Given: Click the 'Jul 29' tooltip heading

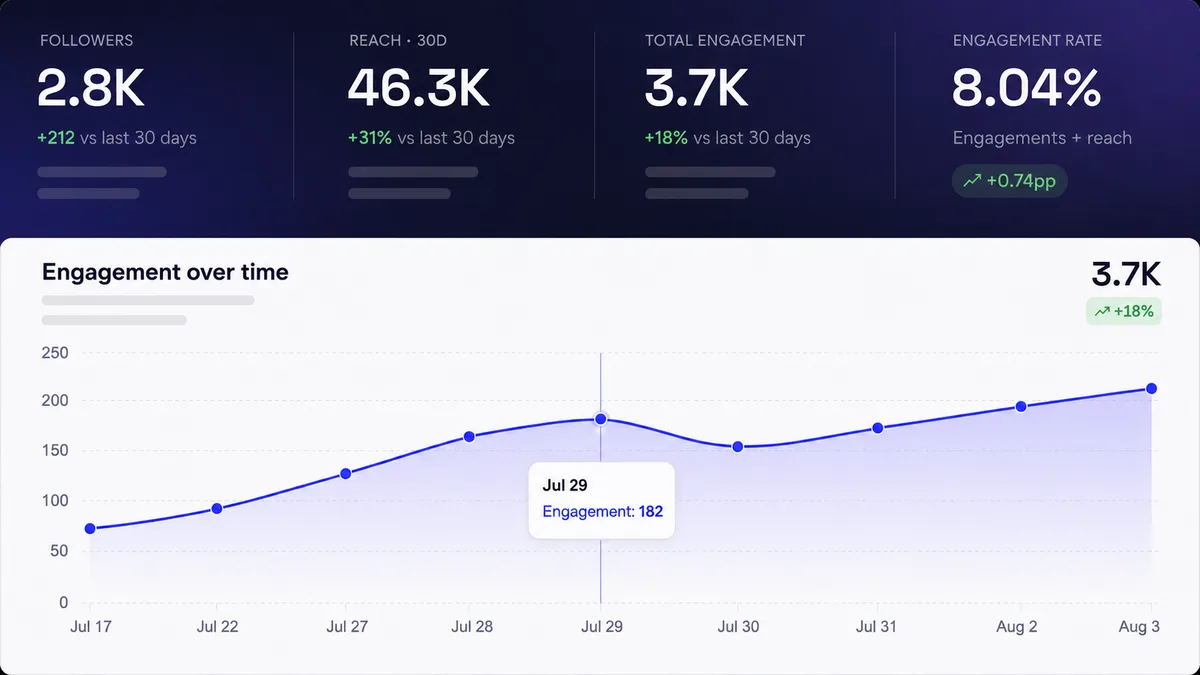Looking at the screenshot, I should pos(564,485).
